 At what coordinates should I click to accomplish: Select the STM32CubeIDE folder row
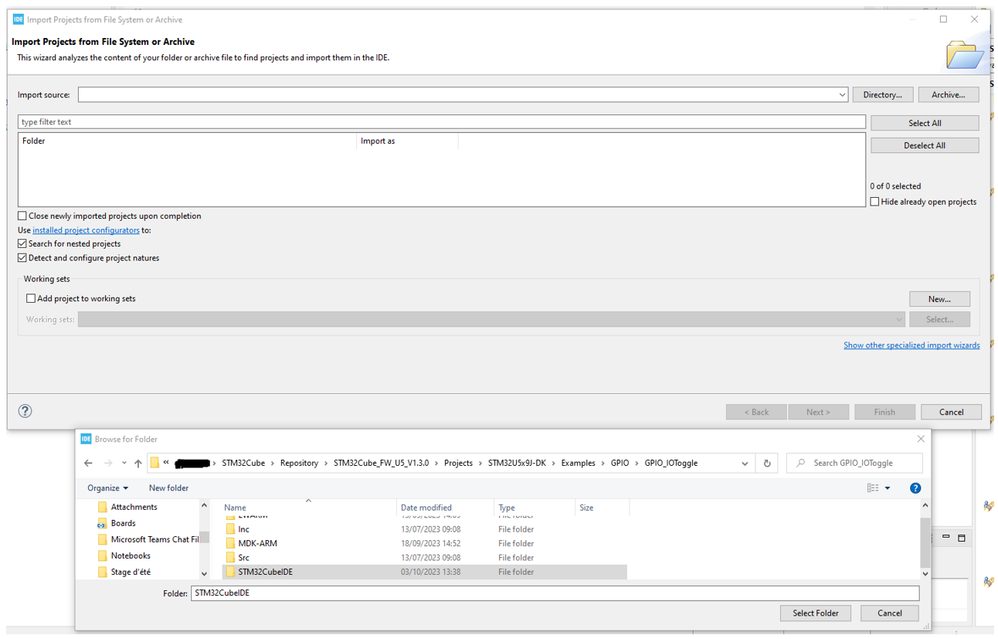pos(425,572)
